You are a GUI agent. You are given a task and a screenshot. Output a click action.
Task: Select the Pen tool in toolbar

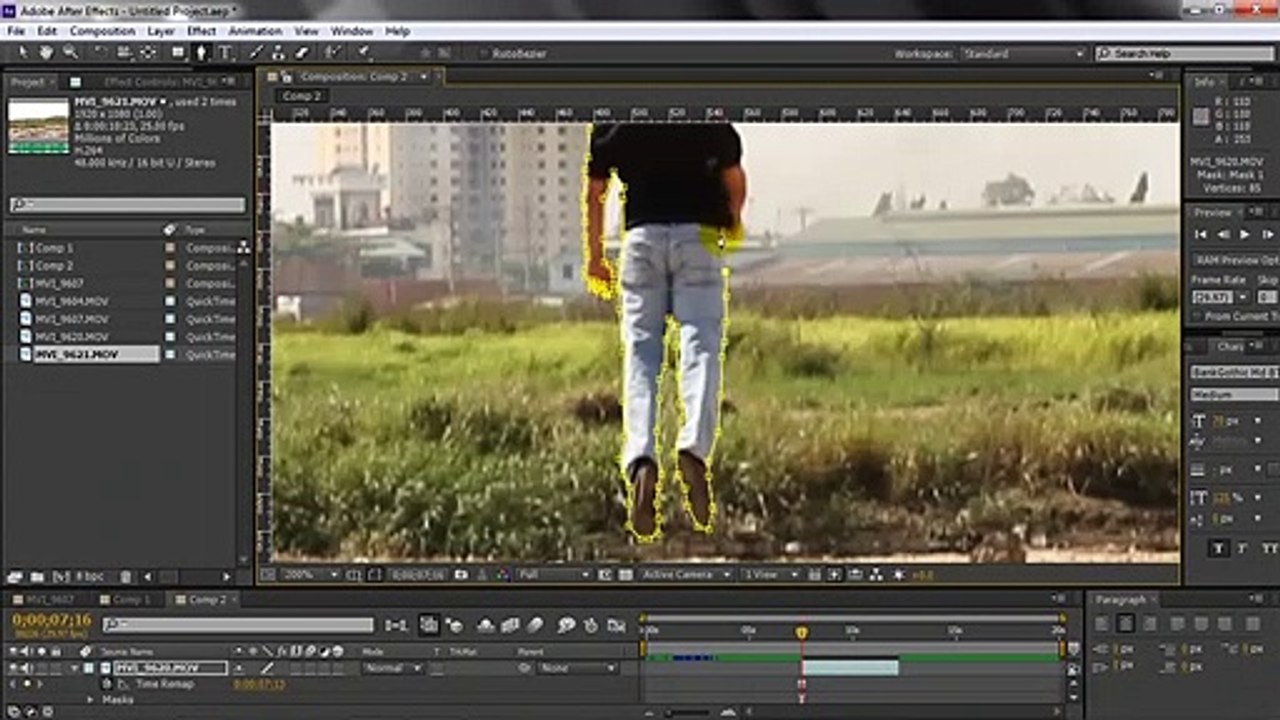click(x=201, y=52)
